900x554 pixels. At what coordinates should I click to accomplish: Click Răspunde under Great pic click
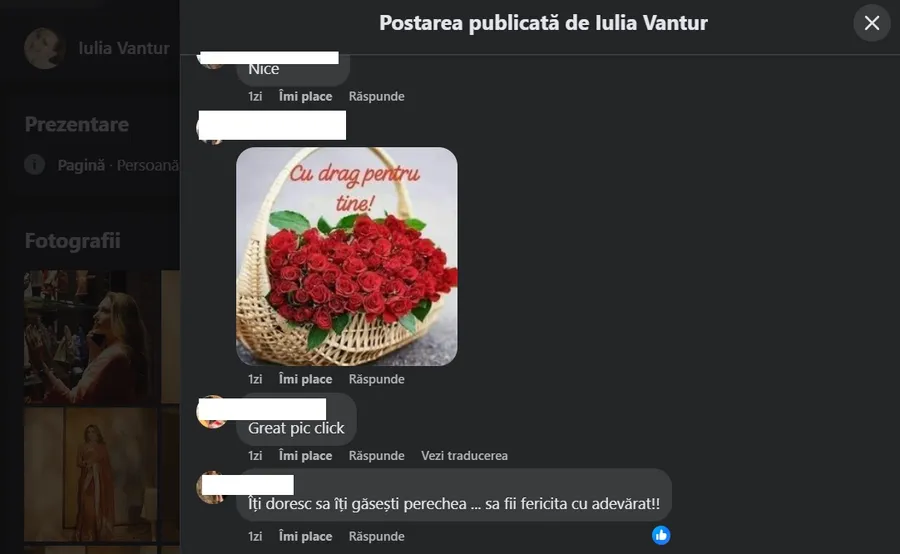pos(377,456)
